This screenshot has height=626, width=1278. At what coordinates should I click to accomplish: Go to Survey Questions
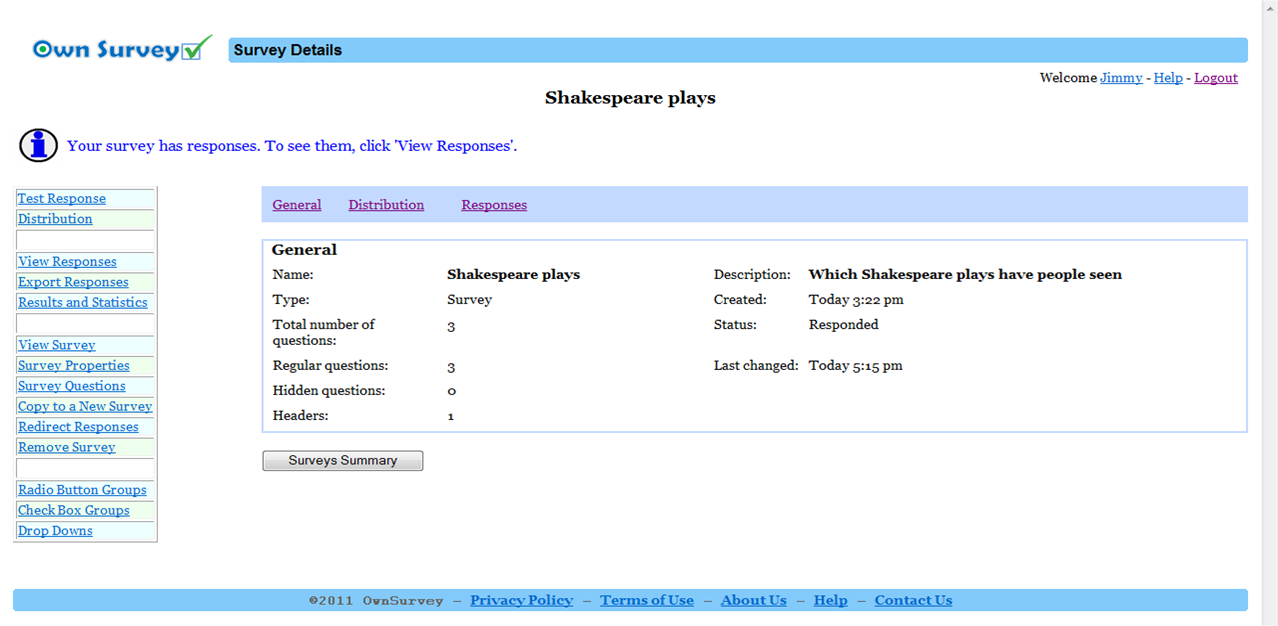[x=72, y=386]
